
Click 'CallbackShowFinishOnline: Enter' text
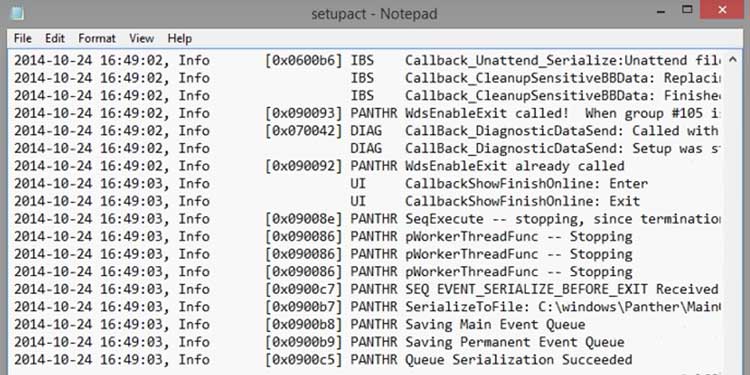pyautogui.click(x=526, y=184)
